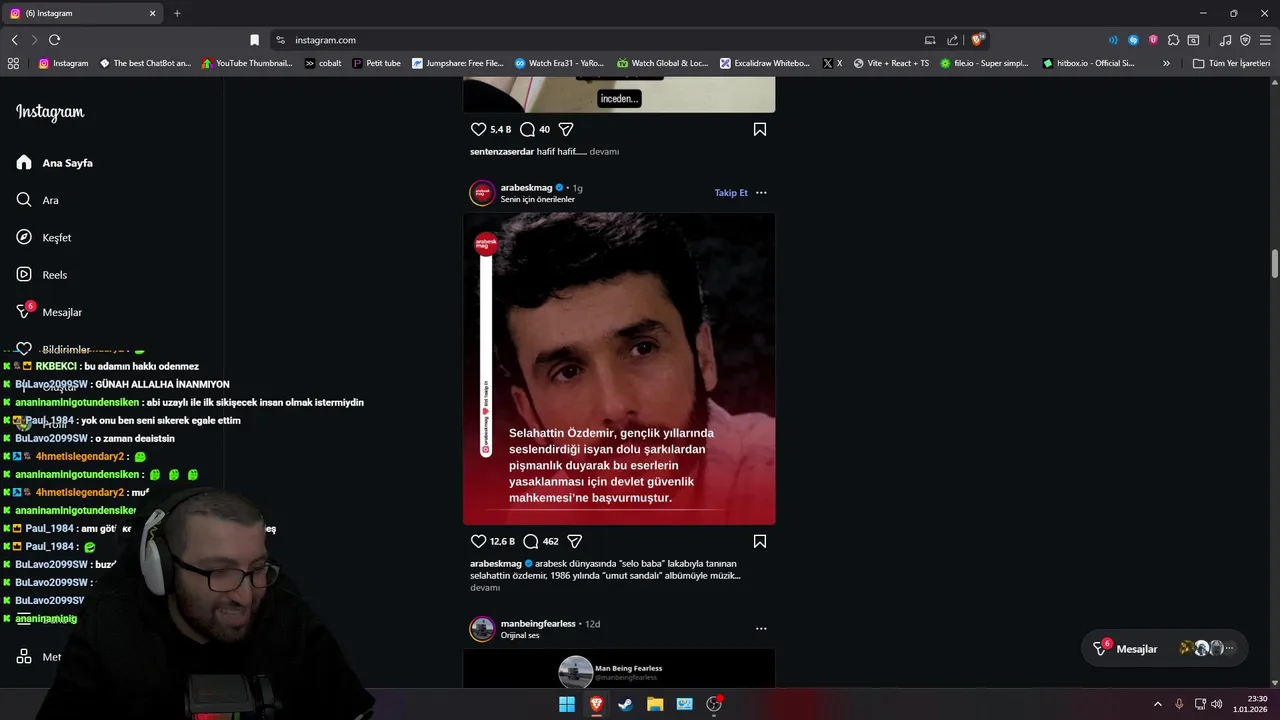Open File Explorer from the taskbar

tap(655, 704)
